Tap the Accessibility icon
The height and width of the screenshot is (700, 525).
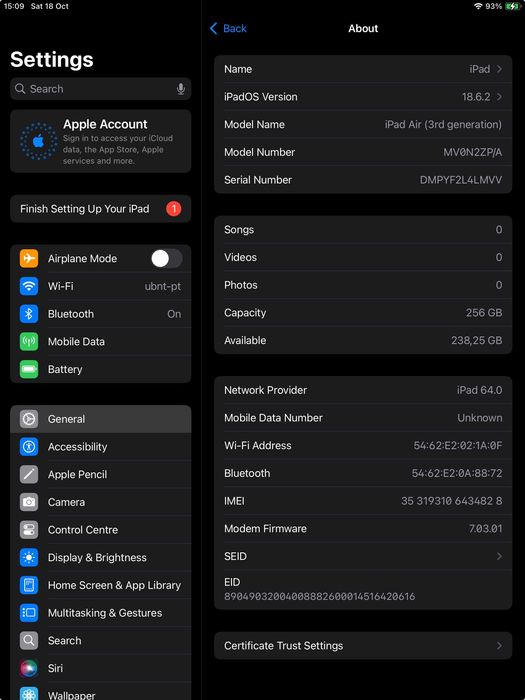[x=29, y=447]
